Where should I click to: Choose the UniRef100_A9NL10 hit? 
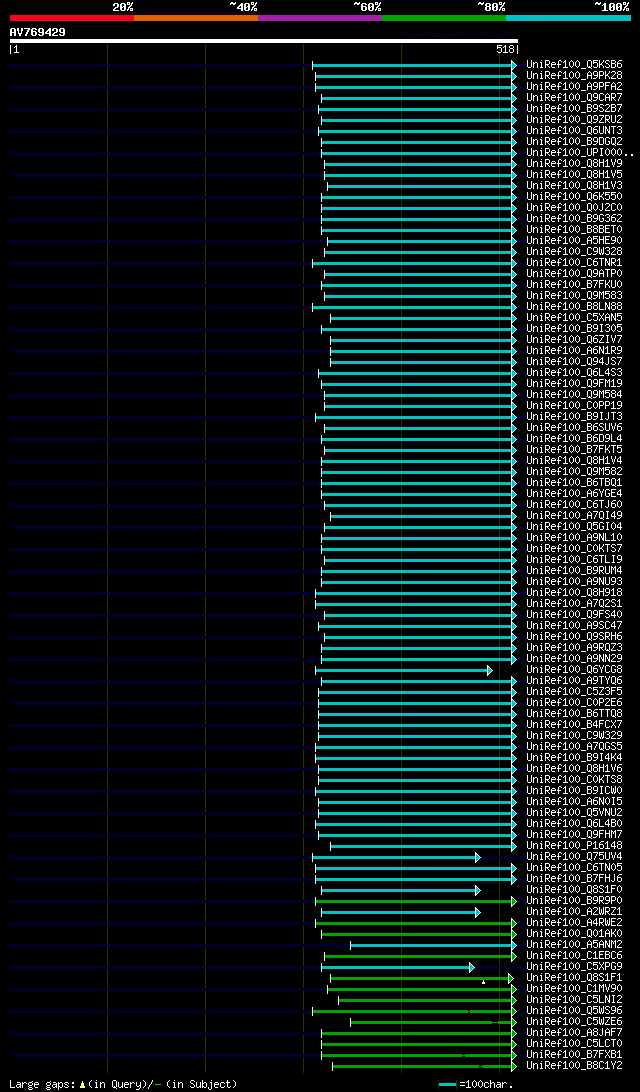click(x=575, y=537)
